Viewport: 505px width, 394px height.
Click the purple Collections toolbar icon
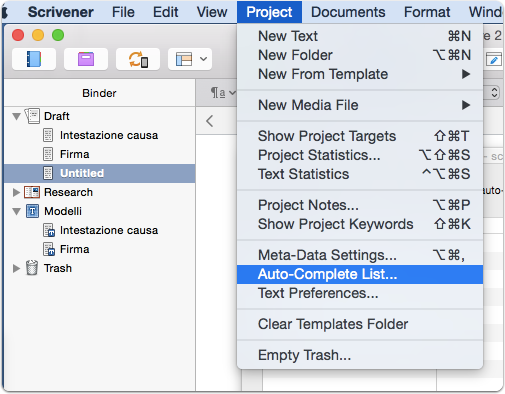(x=86, y=59)
